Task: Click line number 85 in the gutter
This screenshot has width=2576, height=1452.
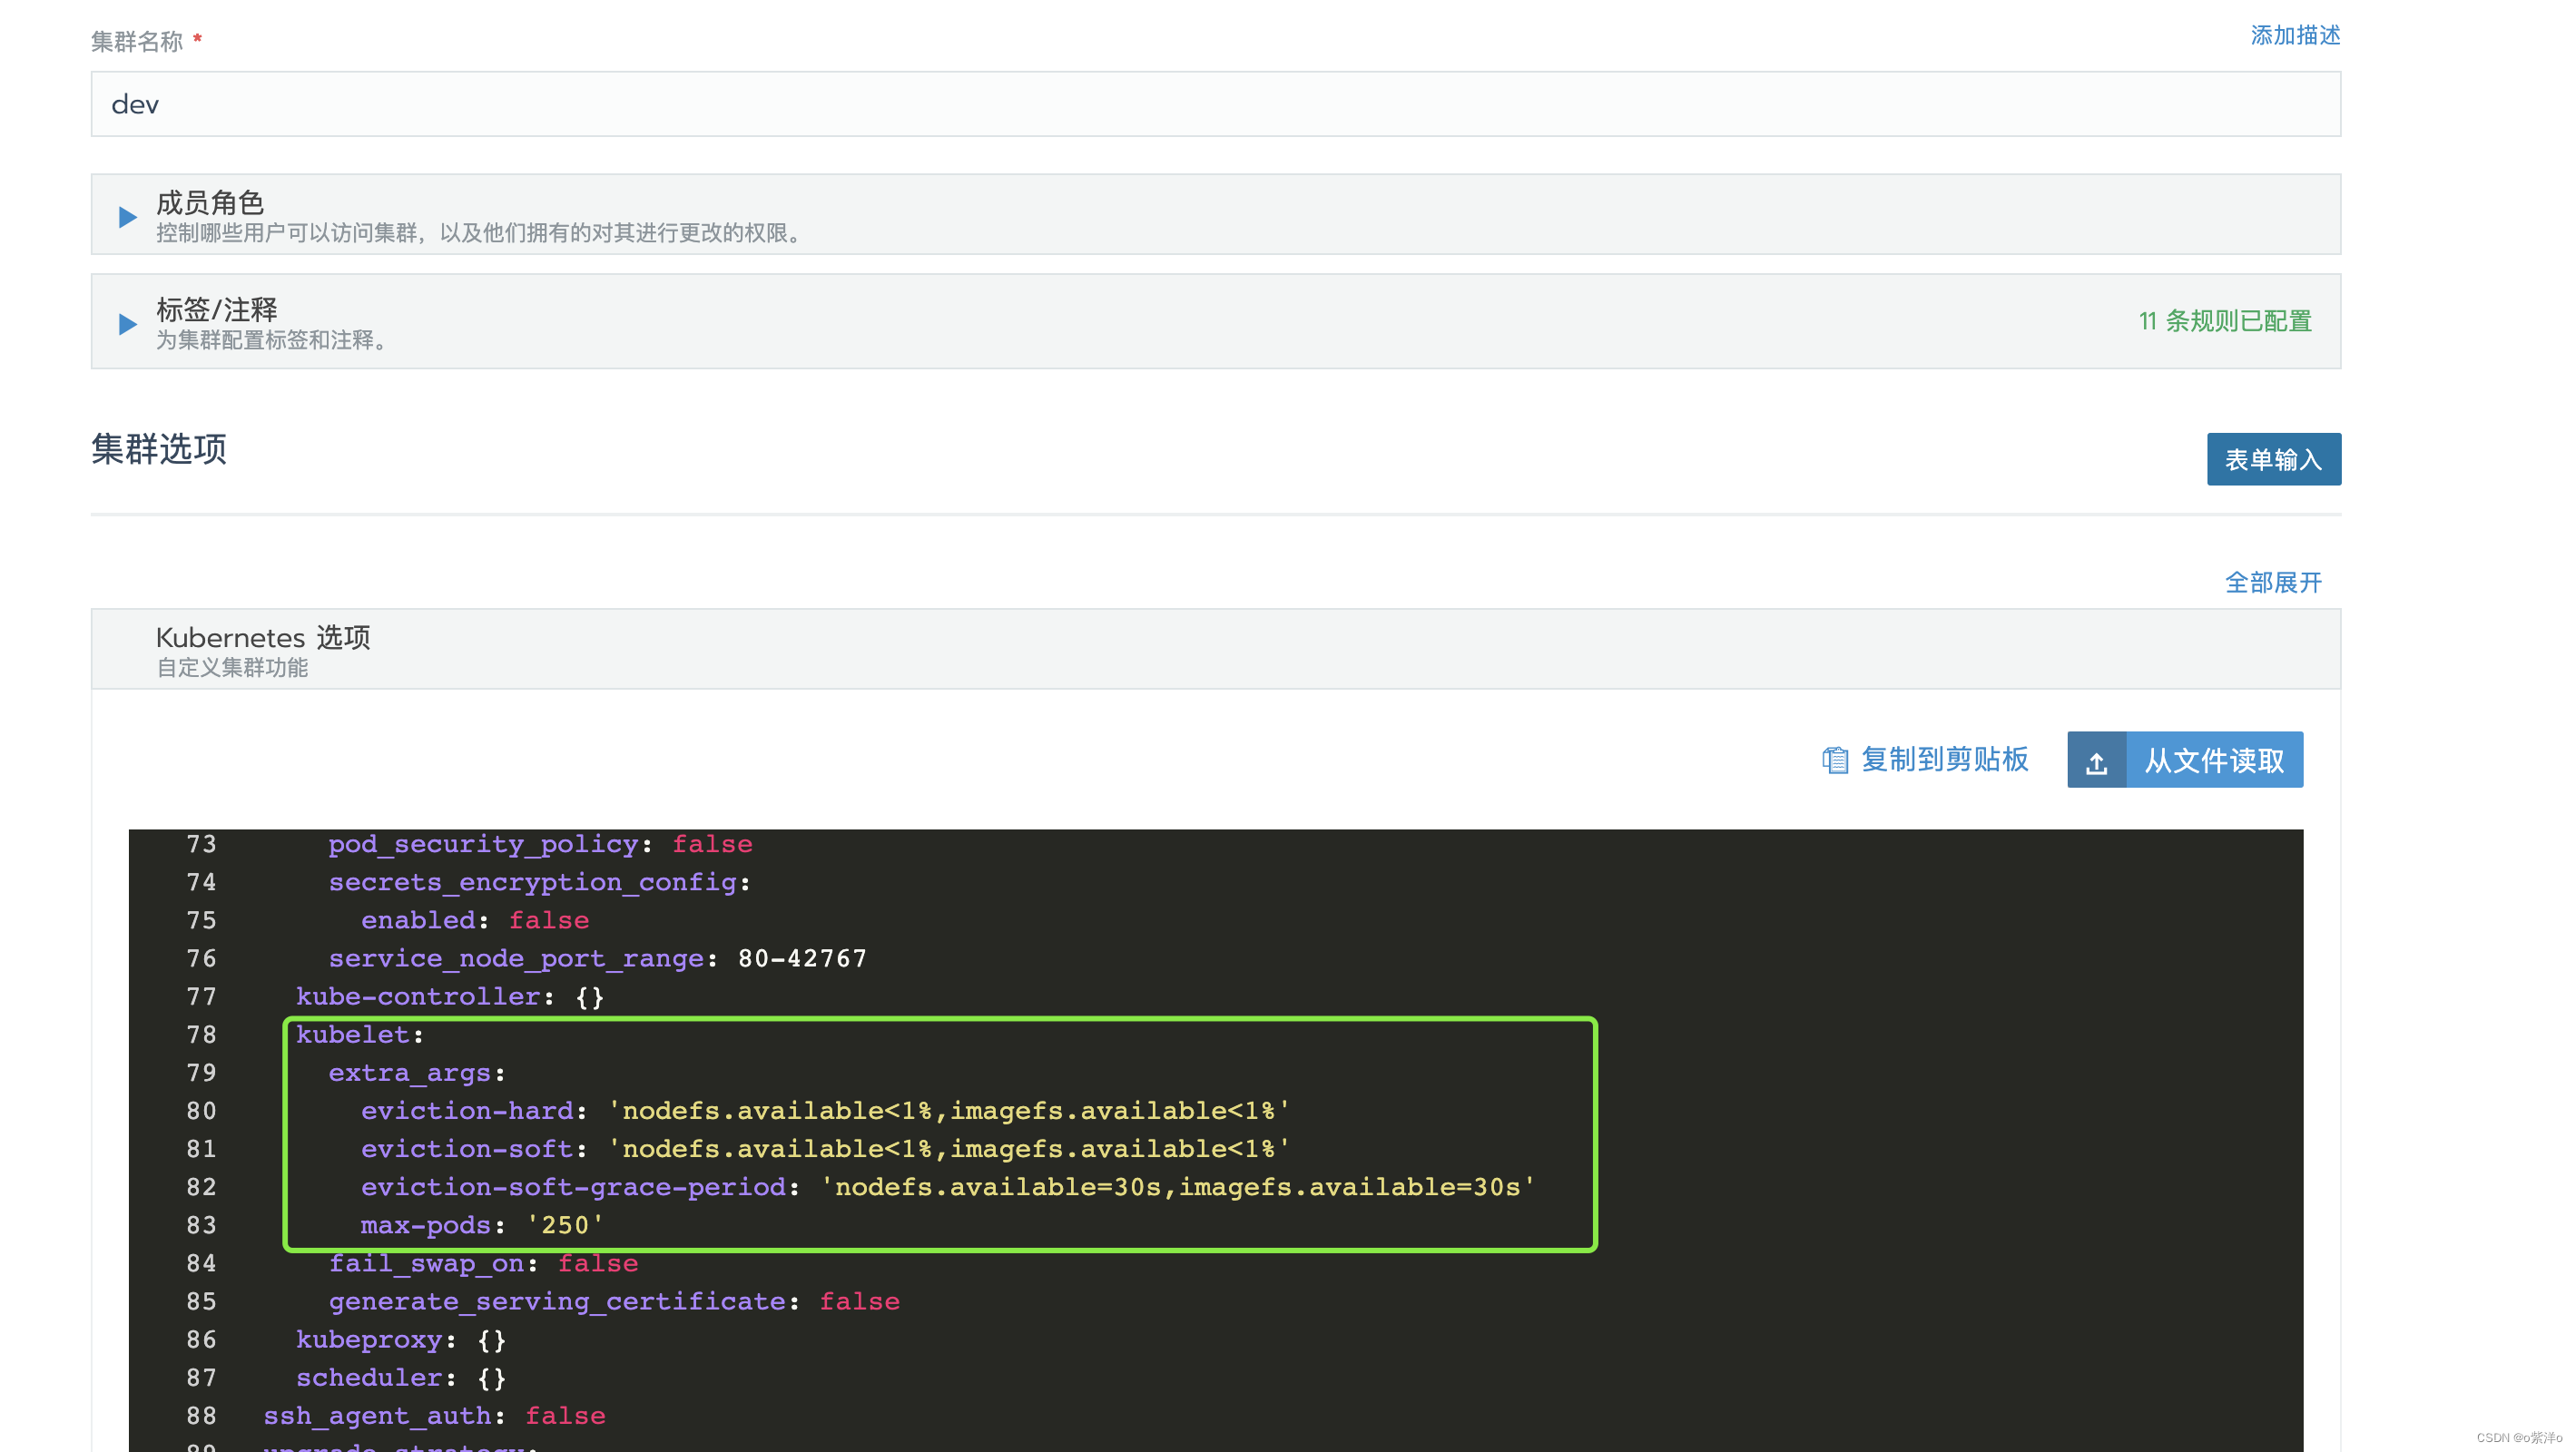Action: [x=201, y=1301]
